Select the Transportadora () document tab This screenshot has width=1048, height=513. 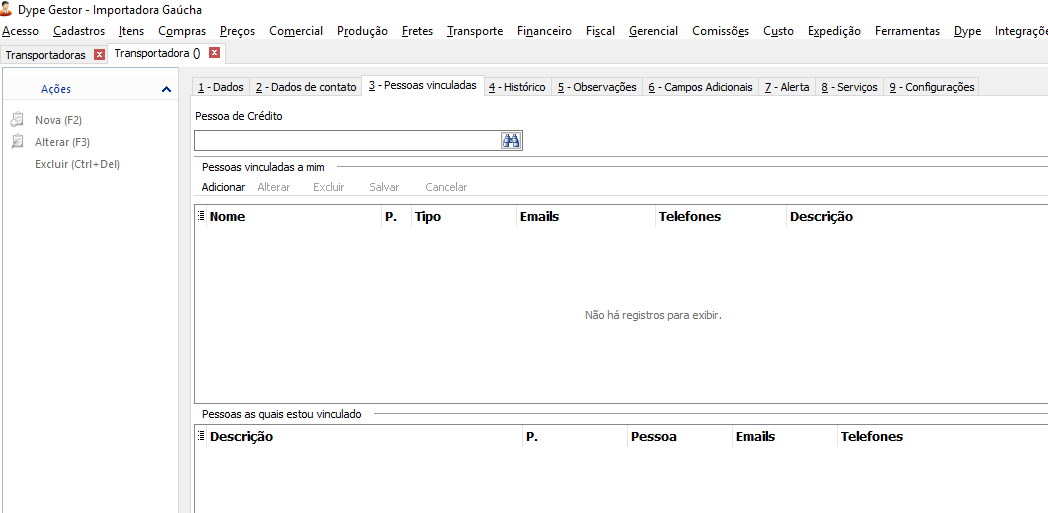coord(158,53)
